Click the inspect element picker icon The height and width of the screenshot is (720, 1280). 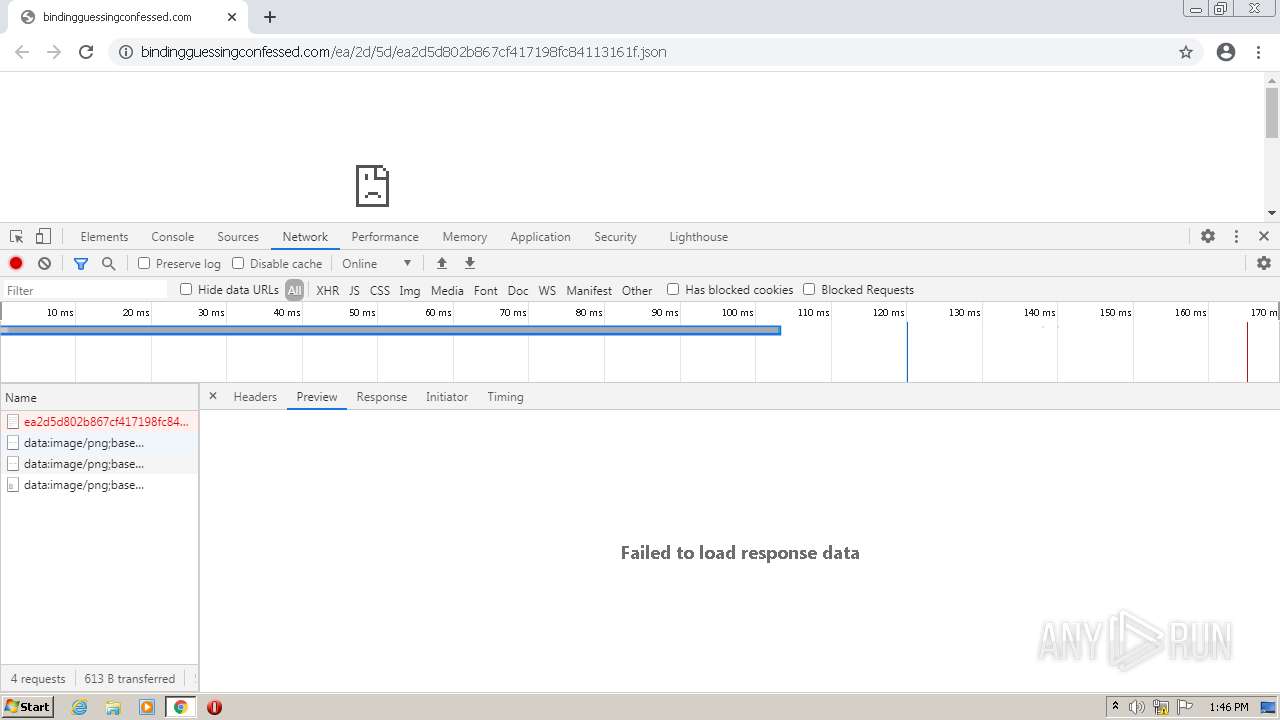pyautogui.click(x=17, y=237)
